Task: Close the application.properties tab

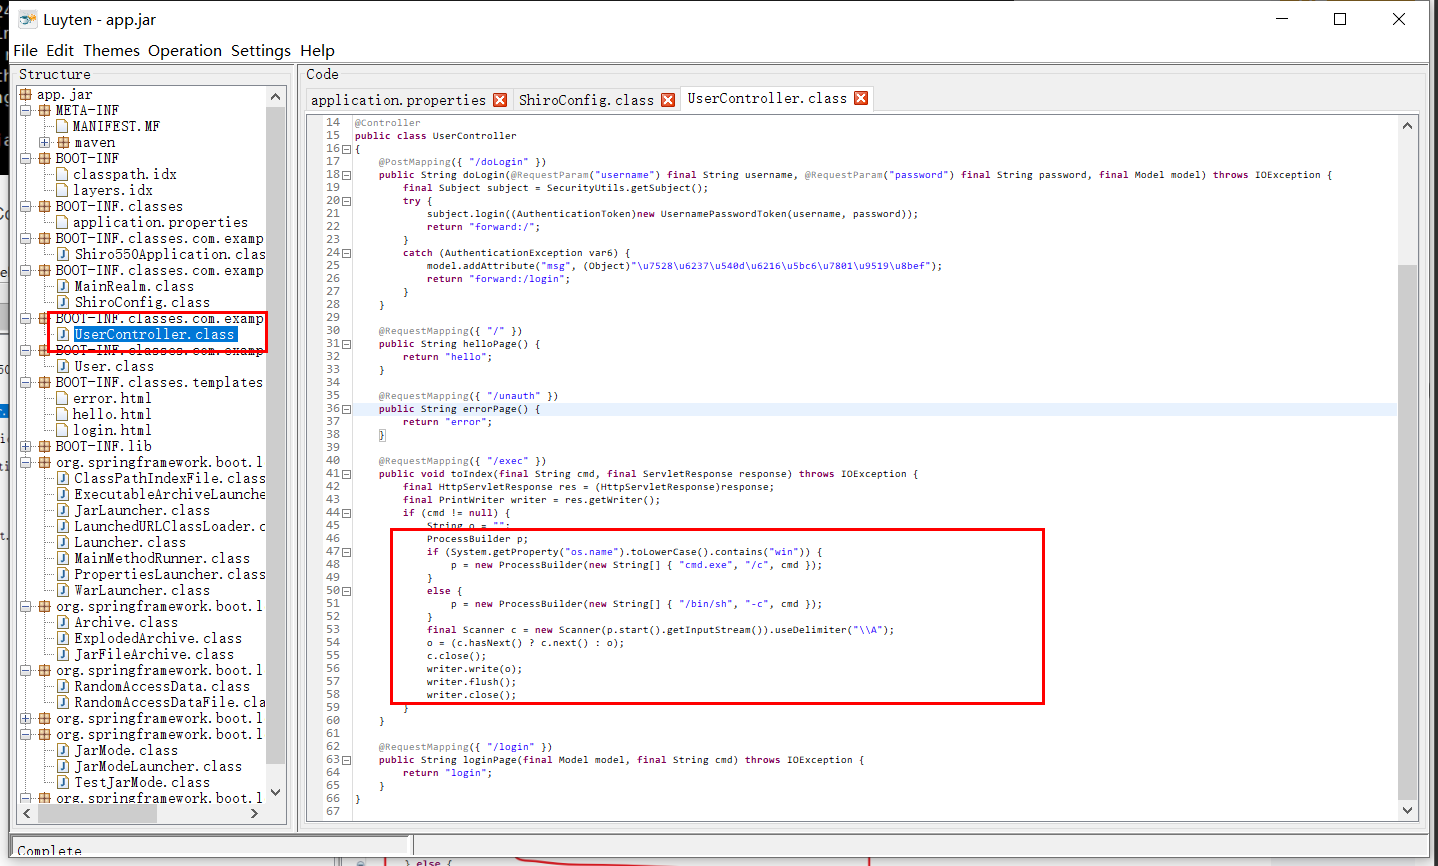Action: (500, 100)
